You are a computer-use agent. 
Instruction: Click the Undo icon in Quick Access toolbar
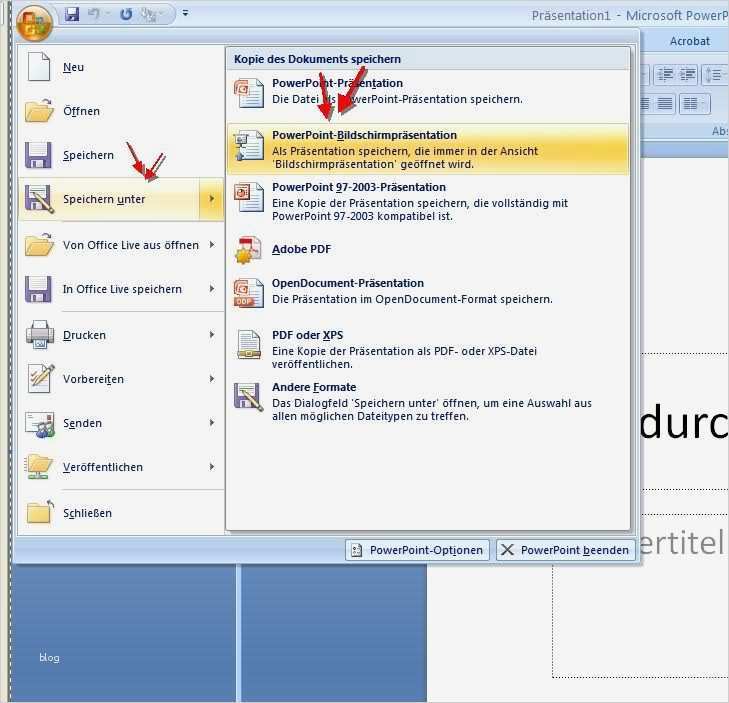pos(94,14)
